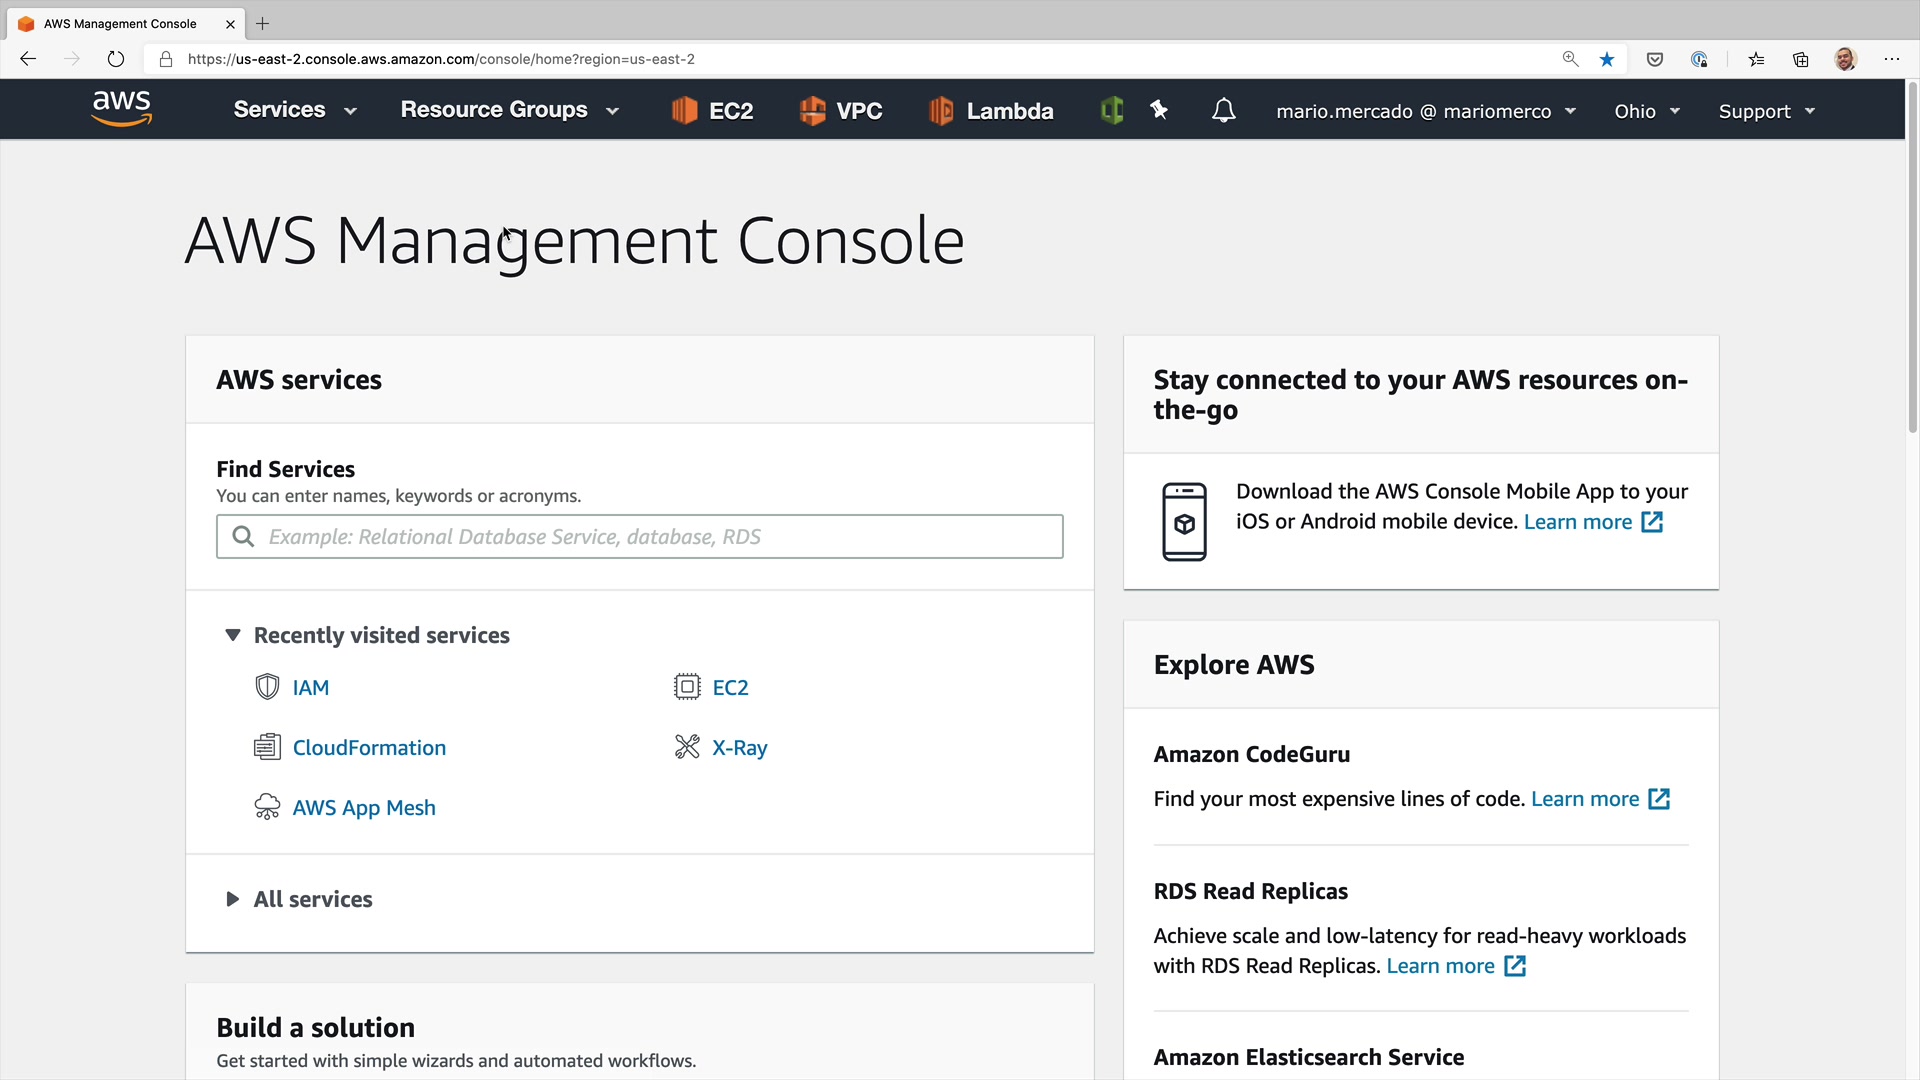Open the Resource Groups dropdown

click(x=509, y=110)
